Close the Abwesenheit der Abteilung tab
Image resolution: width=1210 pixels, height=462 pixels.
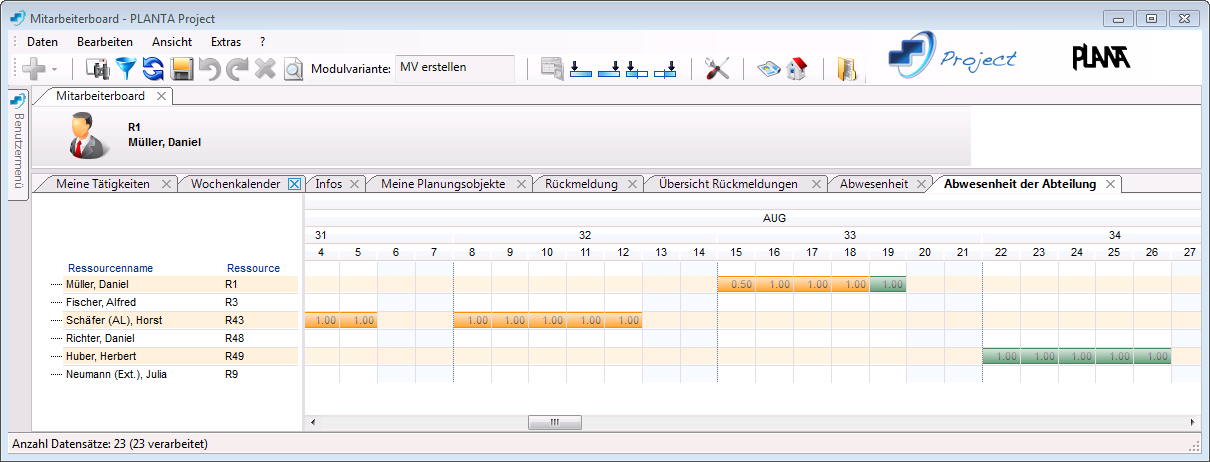pyautogui.click(x=1110, y=184)
